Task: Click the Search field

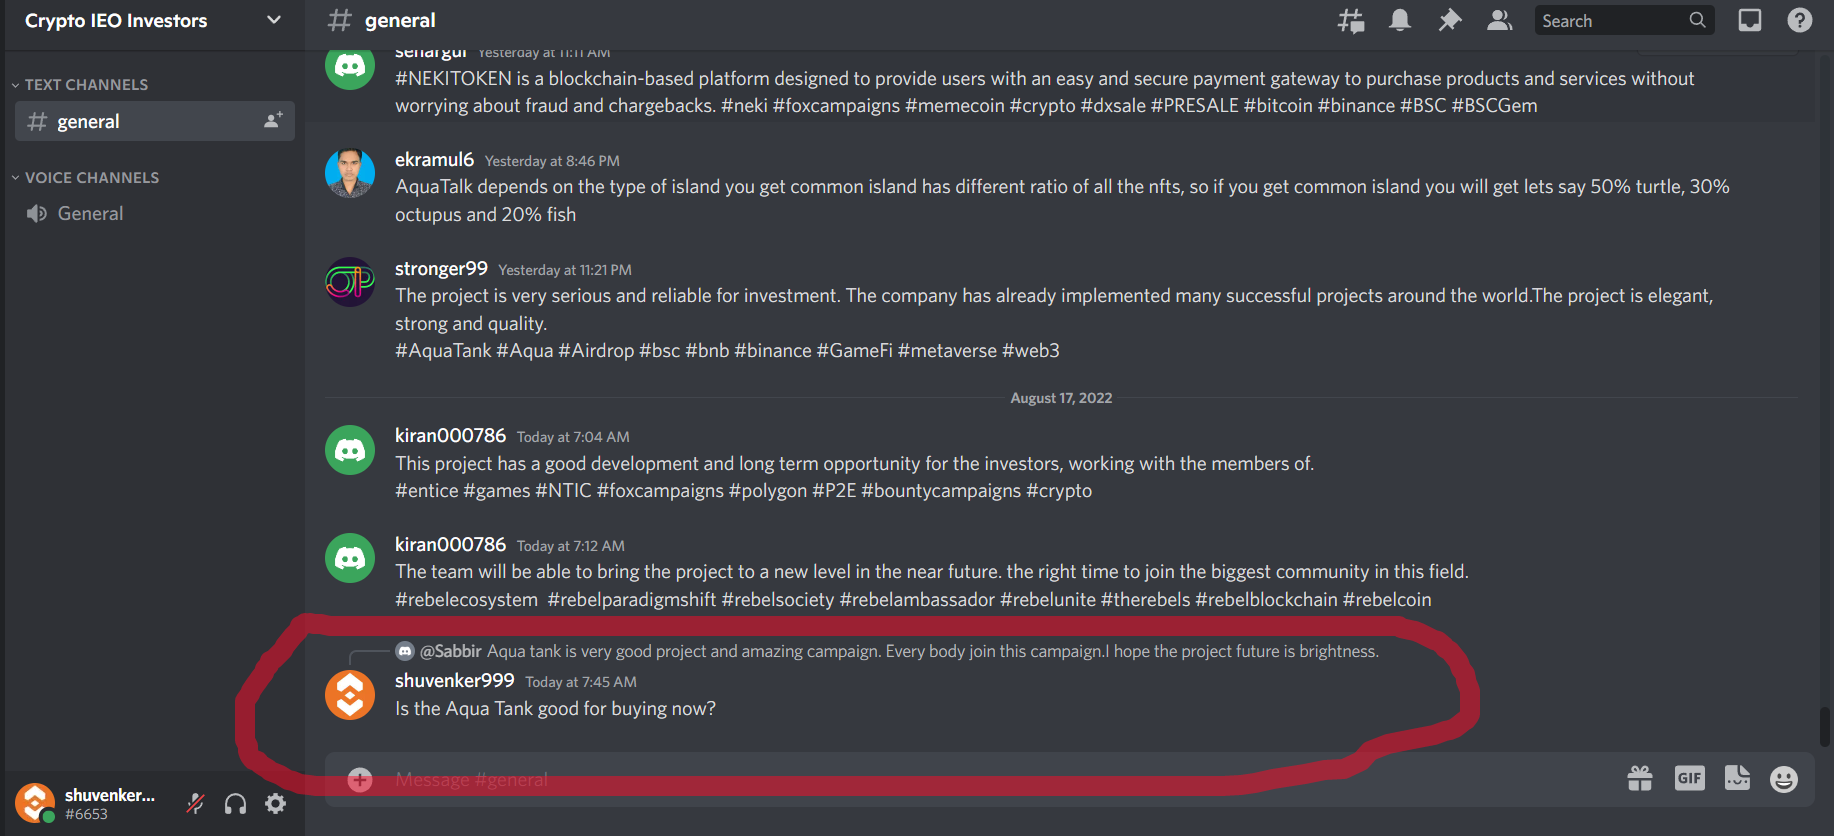Action: (1624, 20)
